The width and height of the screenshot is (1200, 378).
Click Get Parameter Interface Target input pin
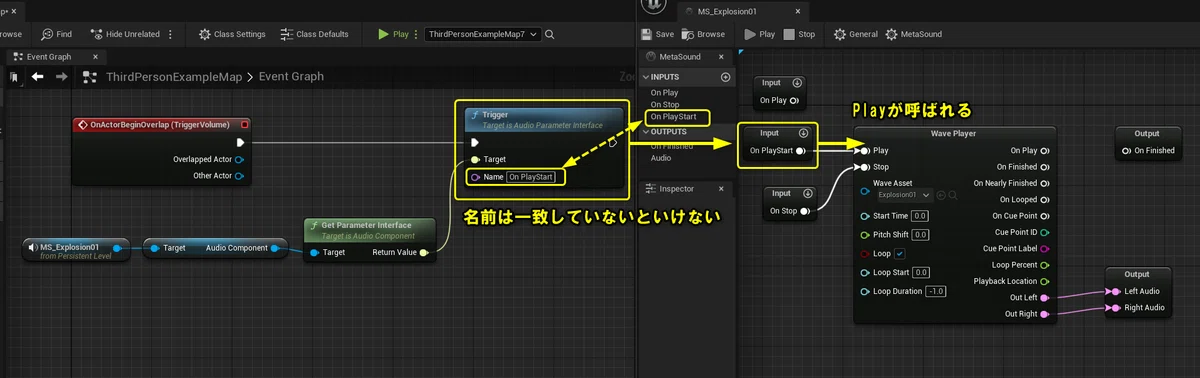315,252
